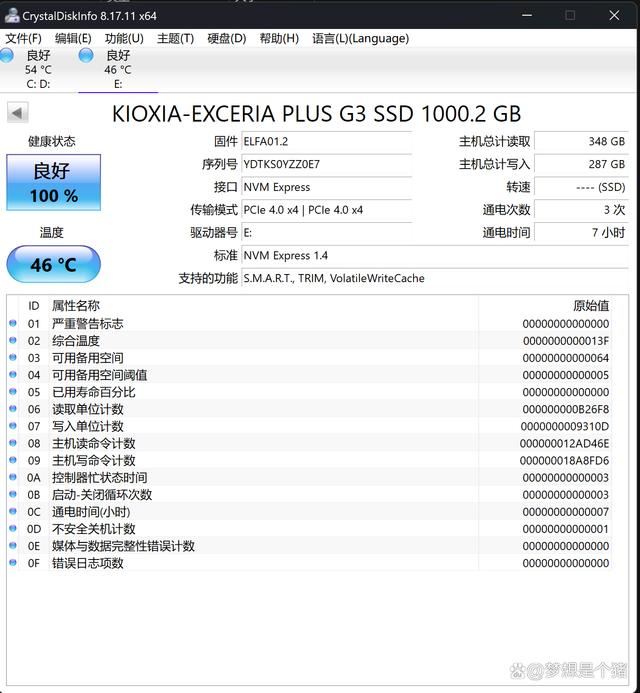Click status dot of attribute 08 主机读命令计数
The image size is (640, 693).
(x=13, y=443)
